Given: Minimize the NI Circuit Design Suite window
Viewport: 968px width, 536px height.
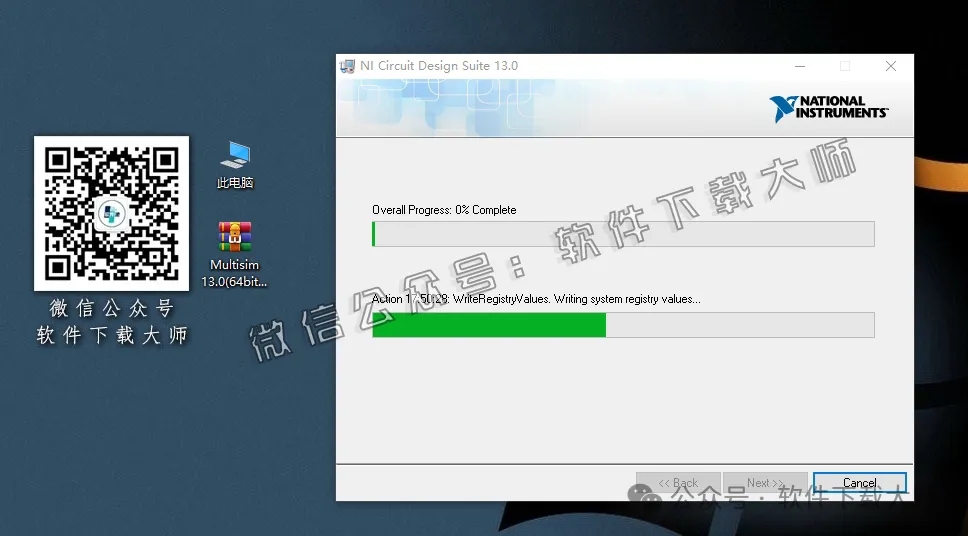Looking at the screenshot, I should [800, 66].
